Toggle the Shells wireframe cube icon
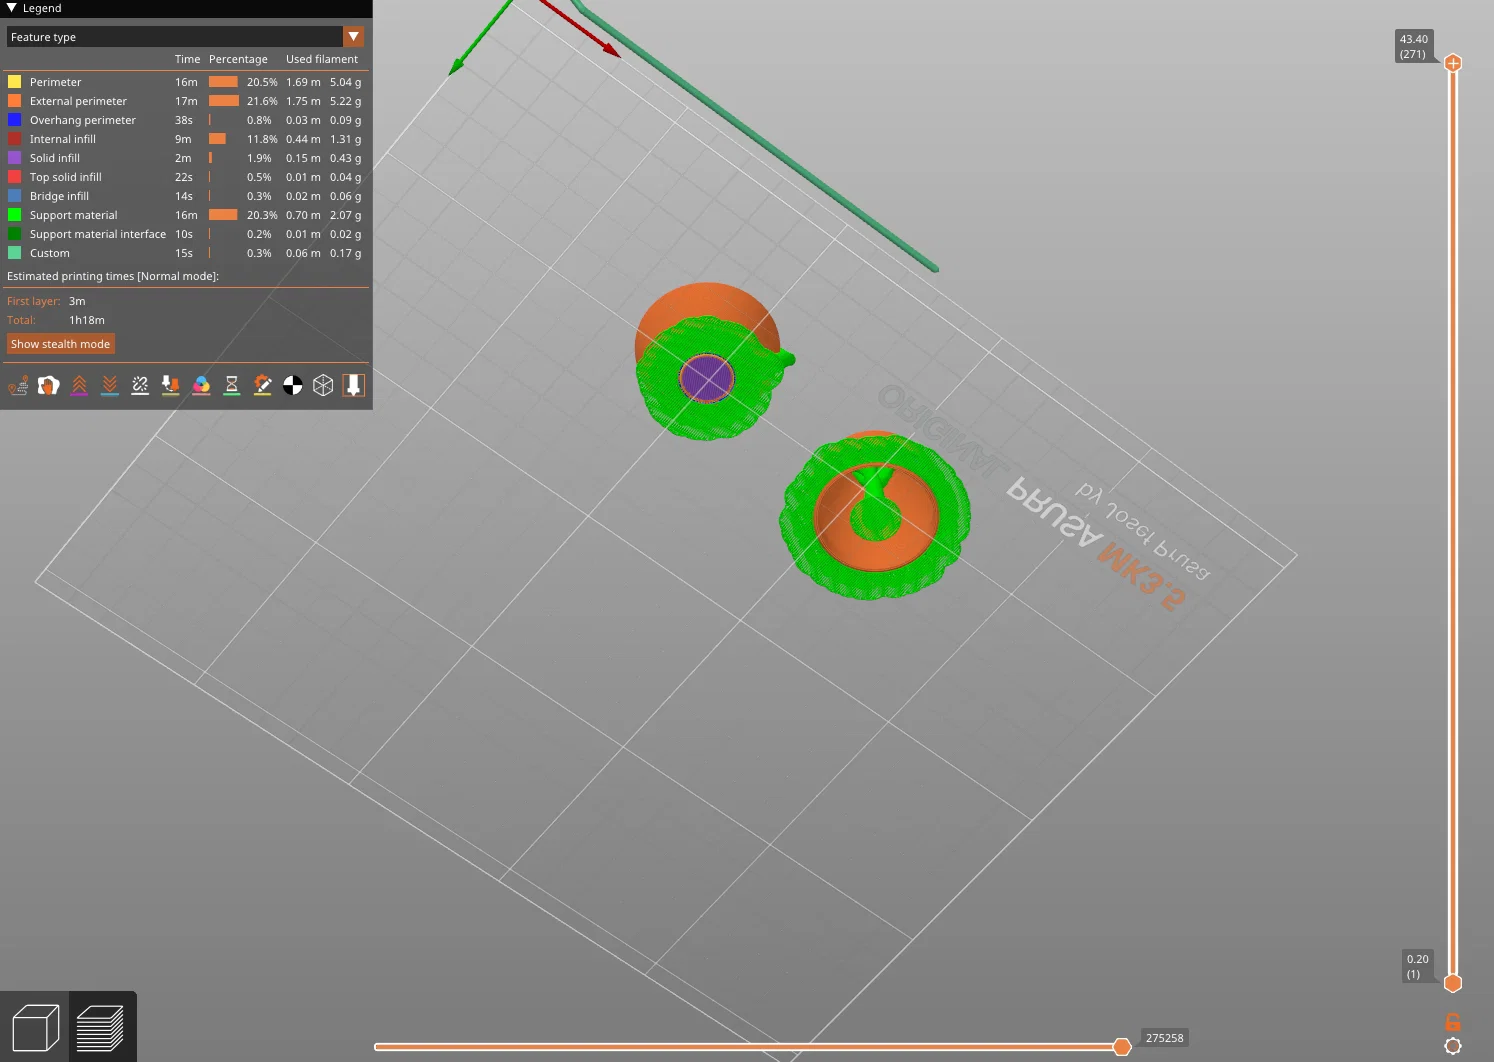 [323, 385]
